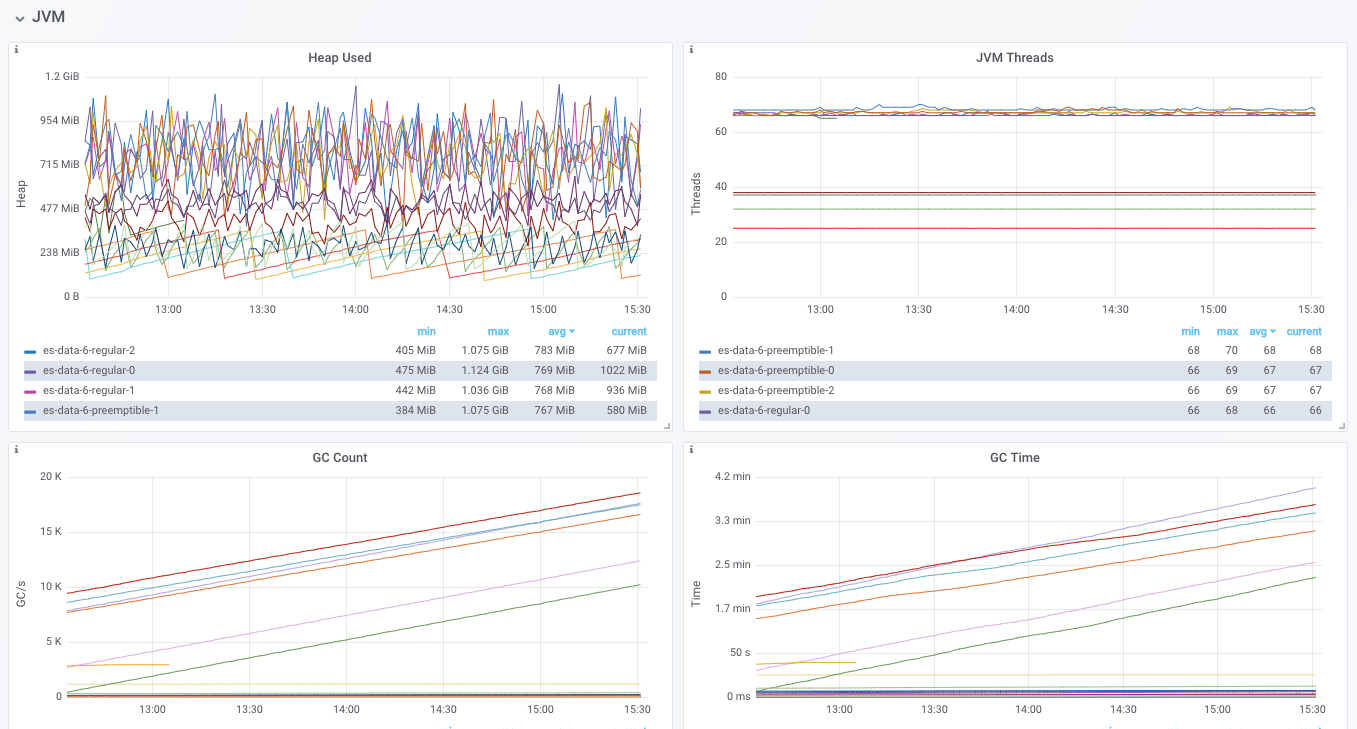
Task: Open the JVM Threads panel title menu
Action: click(1014, 58)
